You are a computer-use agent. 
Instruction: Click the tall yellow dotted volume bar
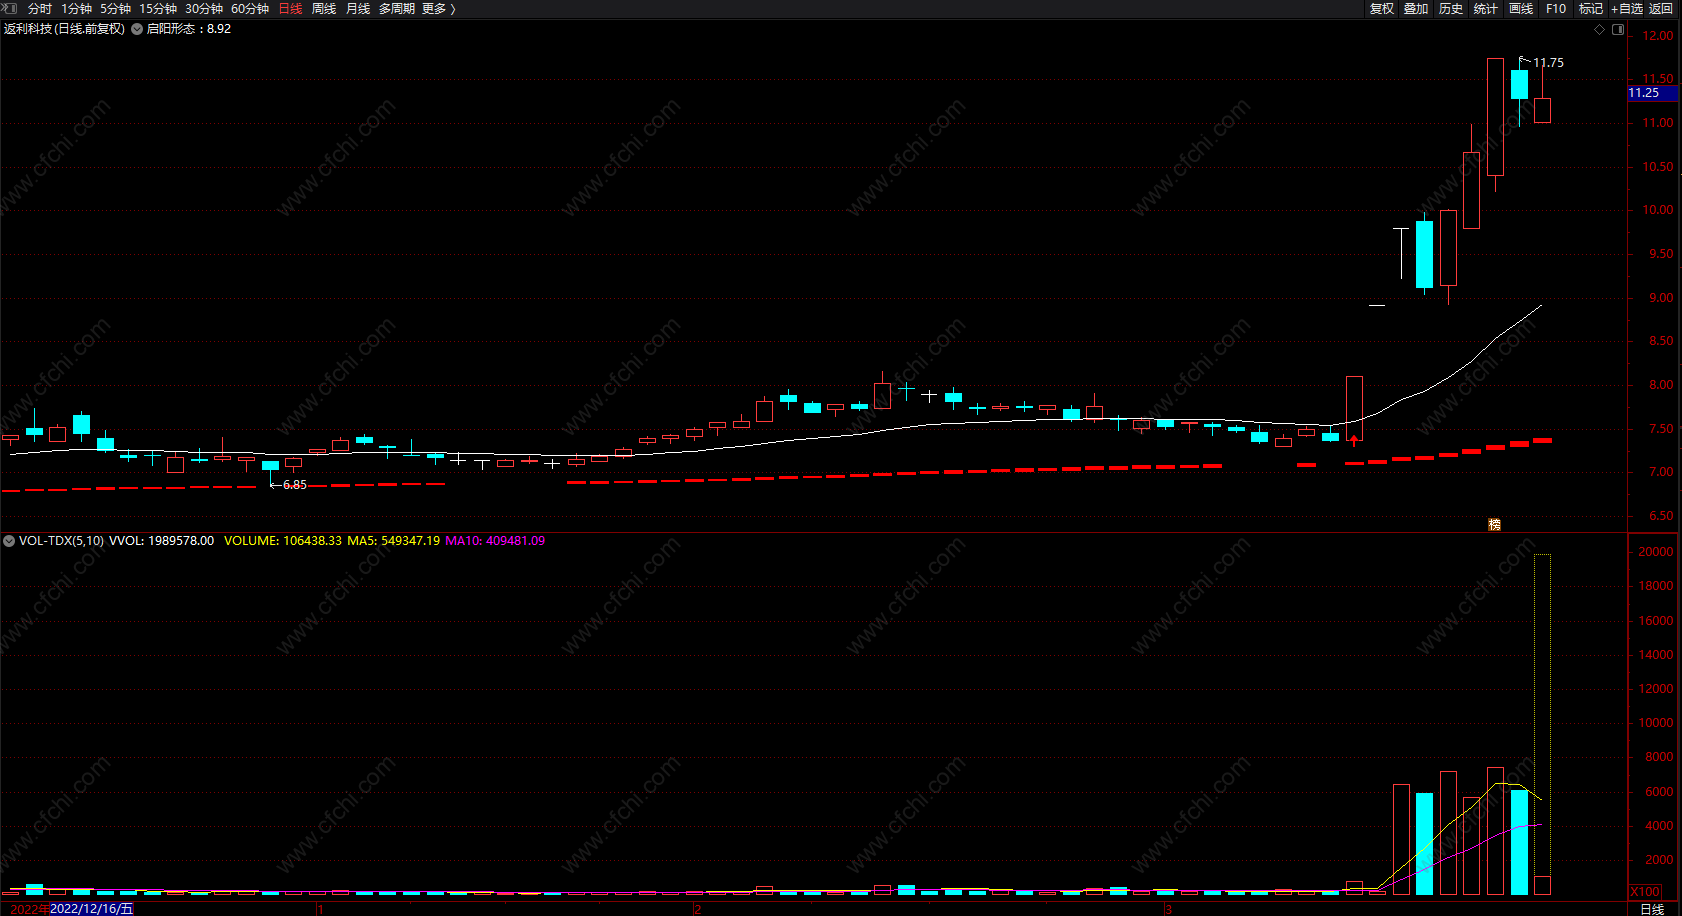(x=1542, y=724)
